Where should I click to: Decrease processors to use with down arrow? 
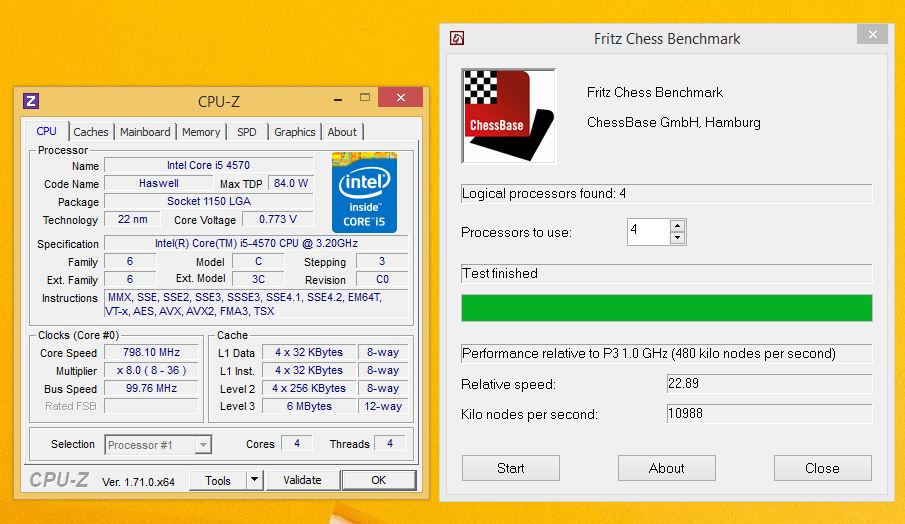[x=678, y=238]
